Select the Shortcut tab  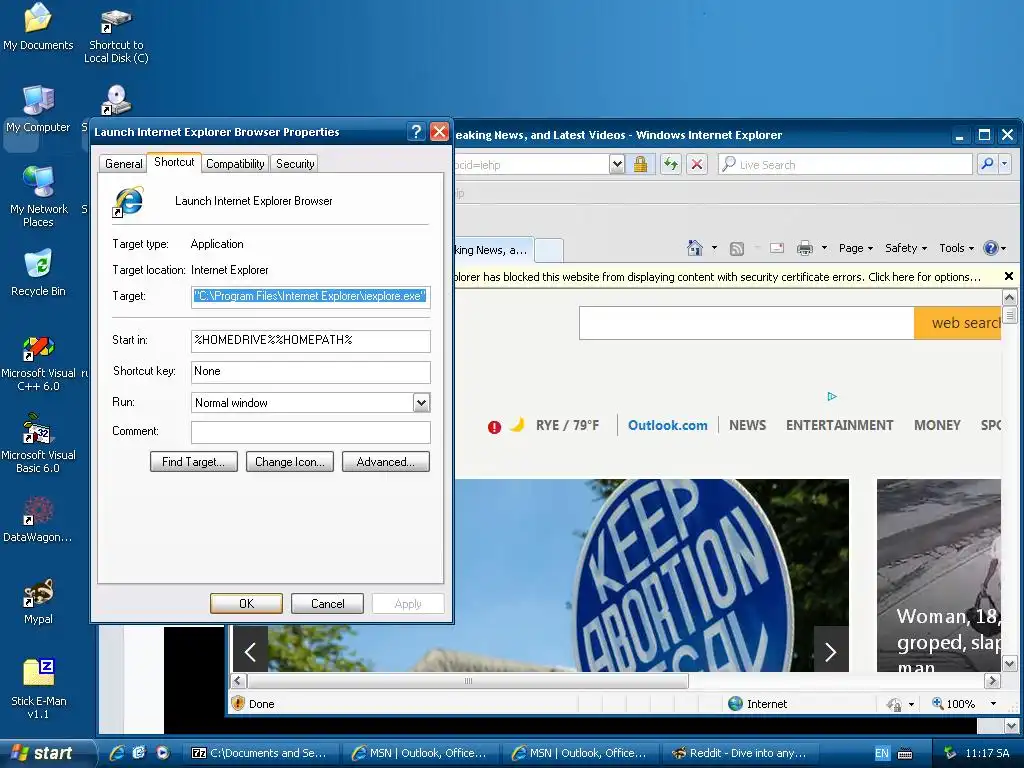pos(174,162)
